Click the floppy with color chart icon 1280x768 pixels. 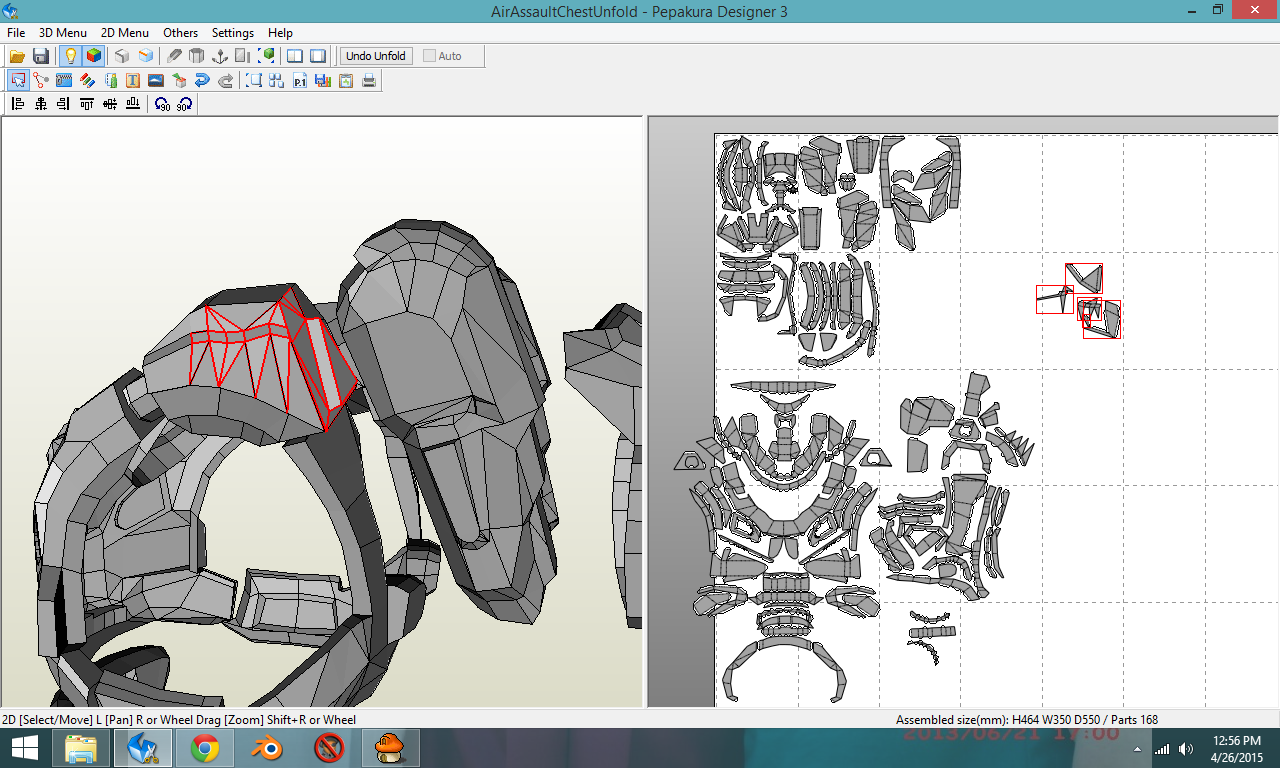click(x=323, y=80)
